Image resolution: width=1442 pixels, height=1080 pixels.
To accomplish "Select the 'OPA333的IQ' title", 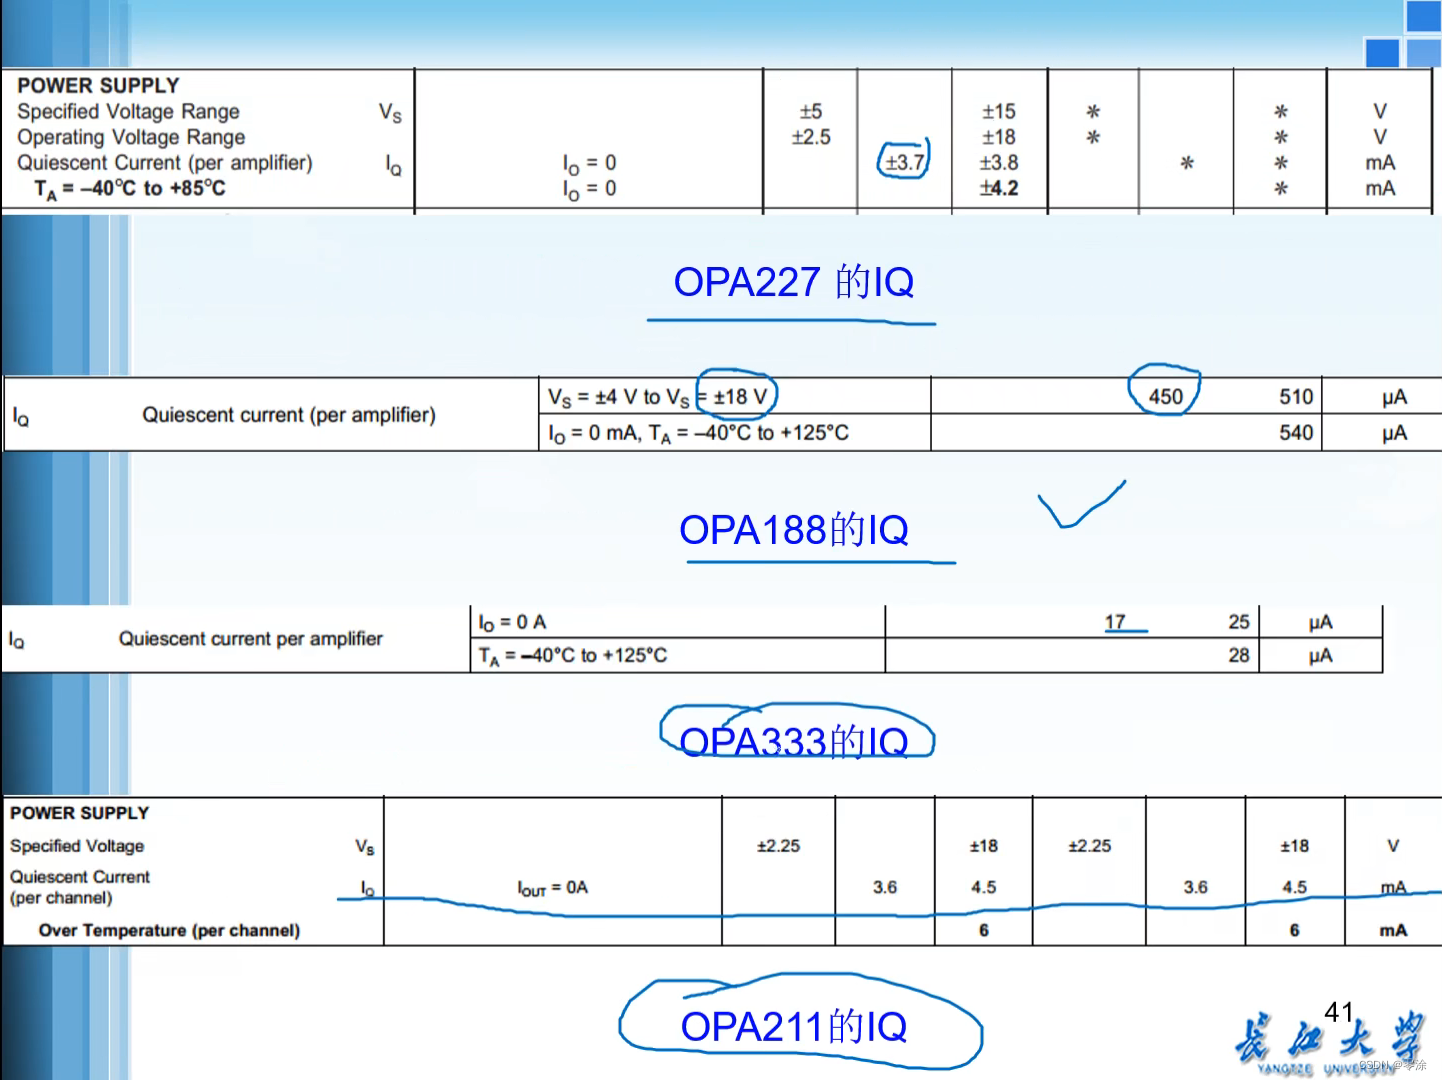I will [x=793, y=741].
